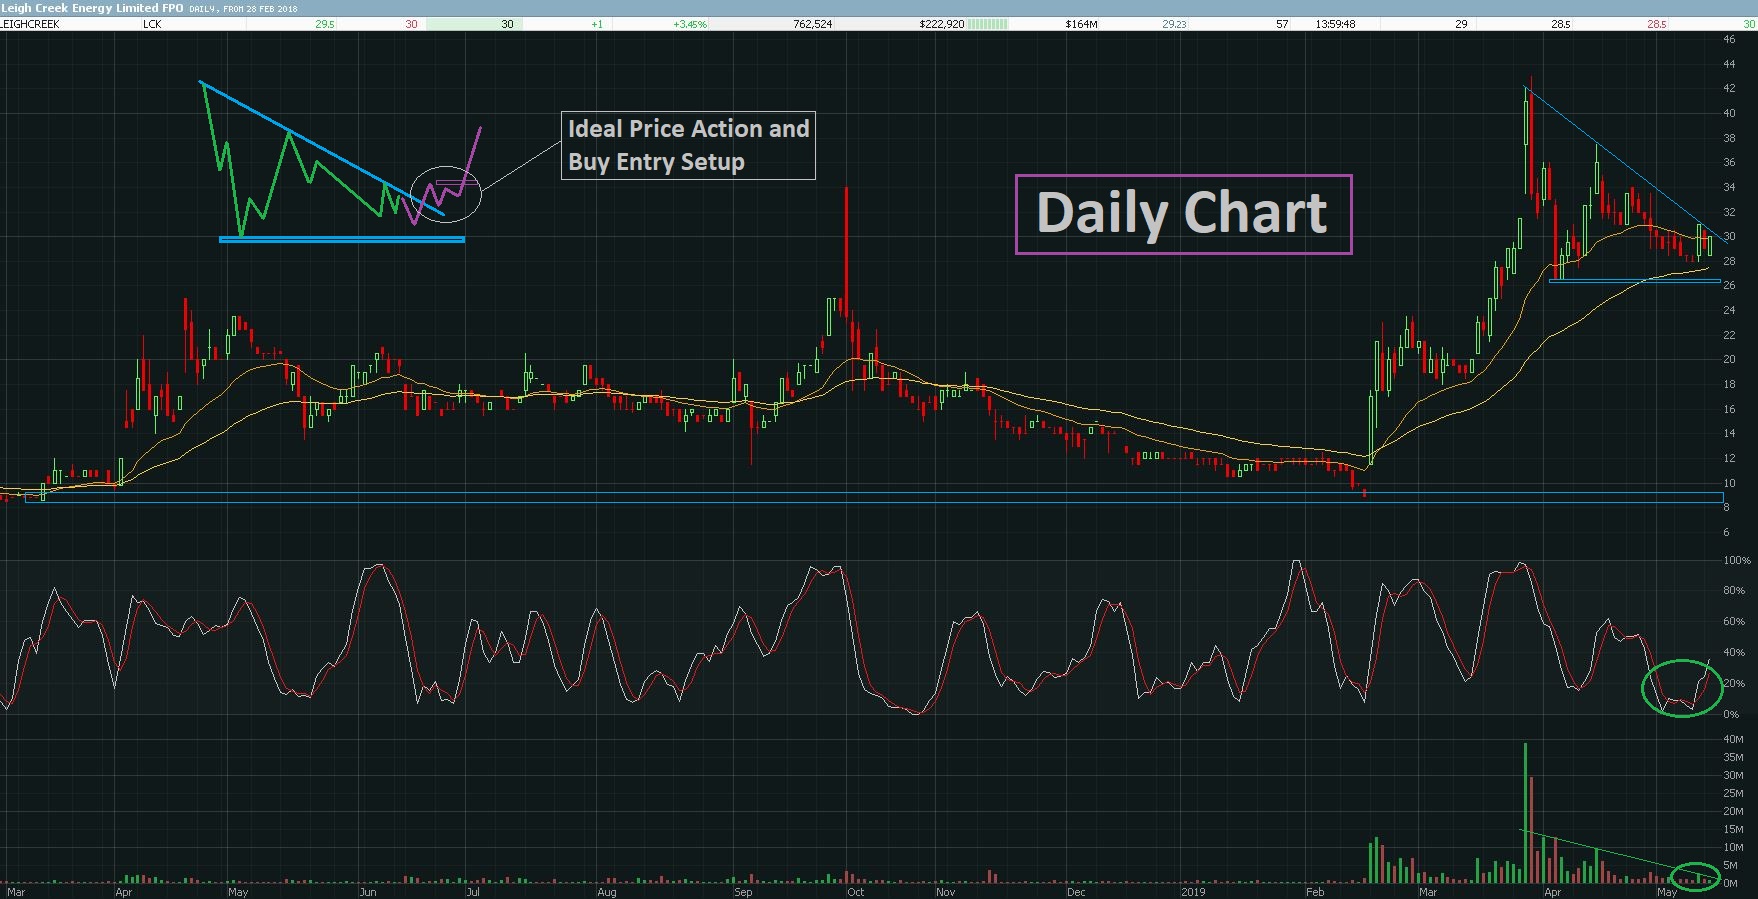Screen dimensions: 1758x899
Task: Click the 13:59:48 timestamp cell
Action: [x=1335, y=24]
